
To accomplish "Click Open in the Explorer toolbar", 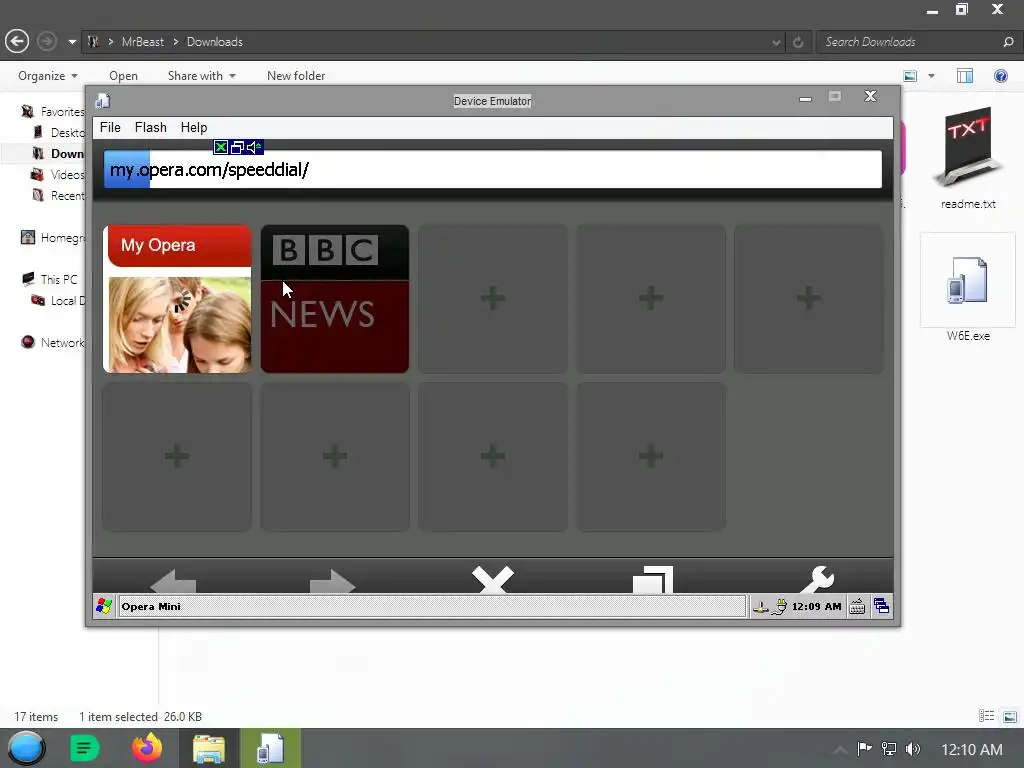I will pos(123,76).
